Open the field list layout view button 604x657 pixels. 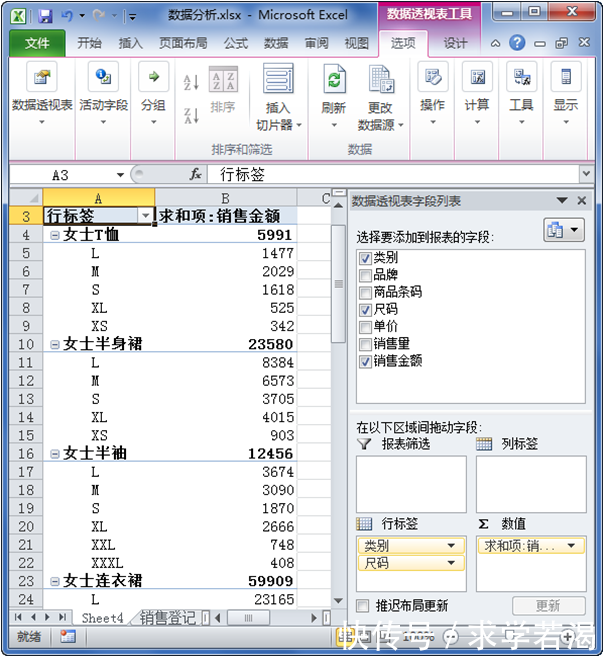pos(564,230)
